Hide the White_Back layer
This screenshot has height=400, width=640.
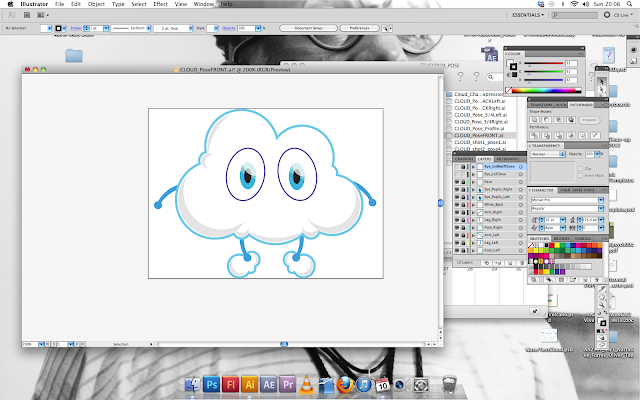(x=457, y=204)
